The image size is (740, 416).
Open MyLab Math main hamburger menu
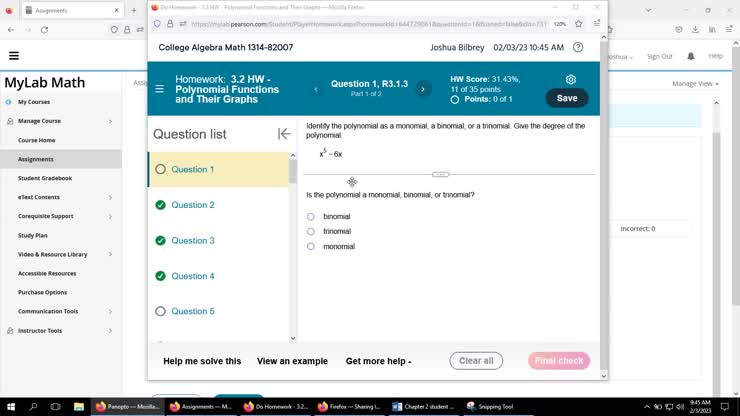(x=14, y=56)
